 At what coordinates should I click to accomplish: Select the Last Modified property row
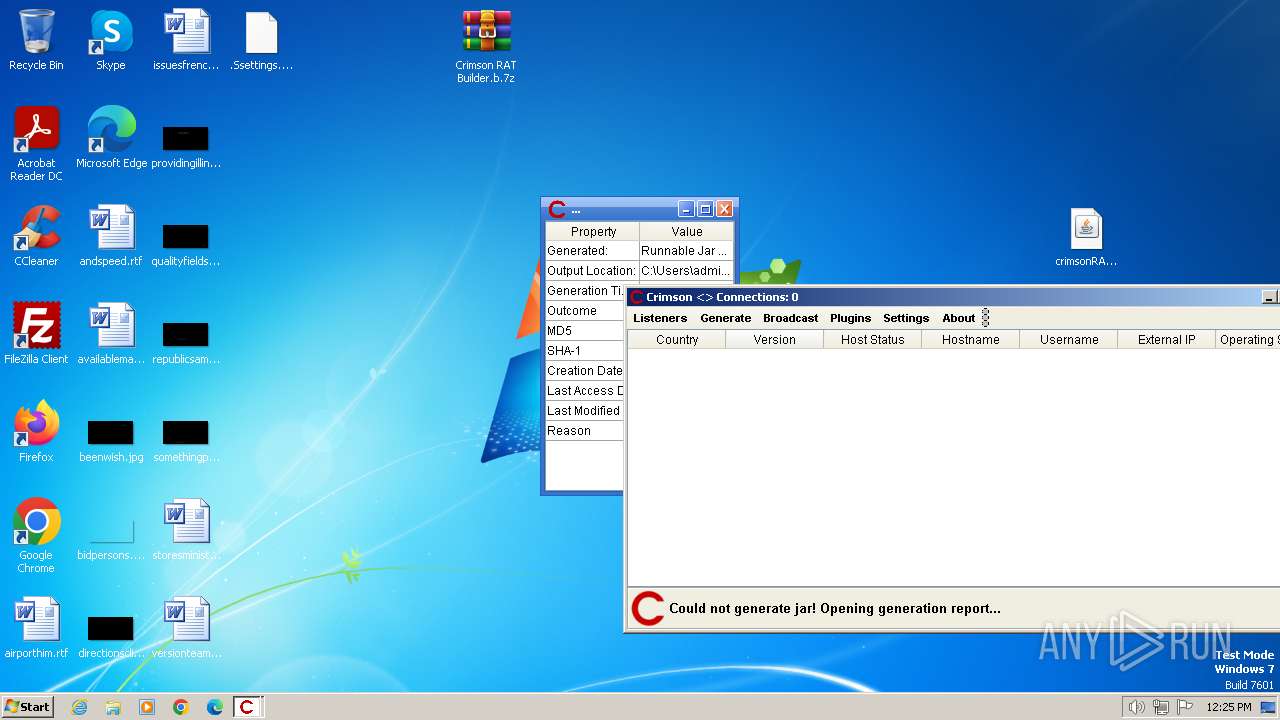[x=585, y=411]
